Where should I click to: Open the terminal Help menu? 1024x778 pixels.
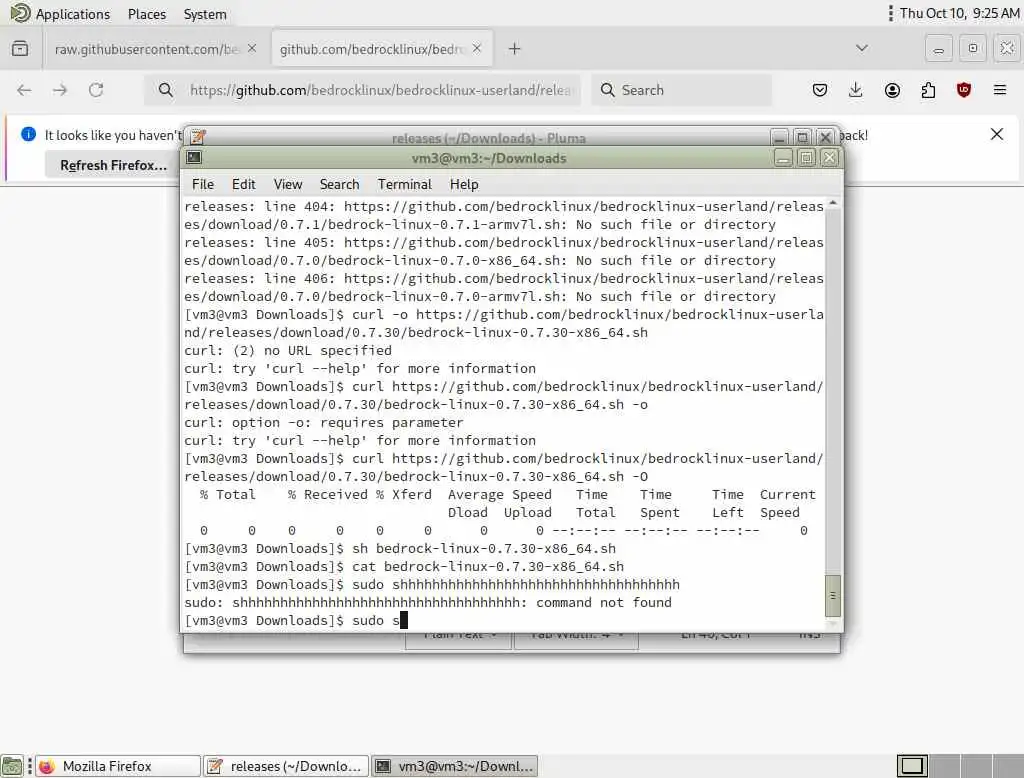coord(464,184)
